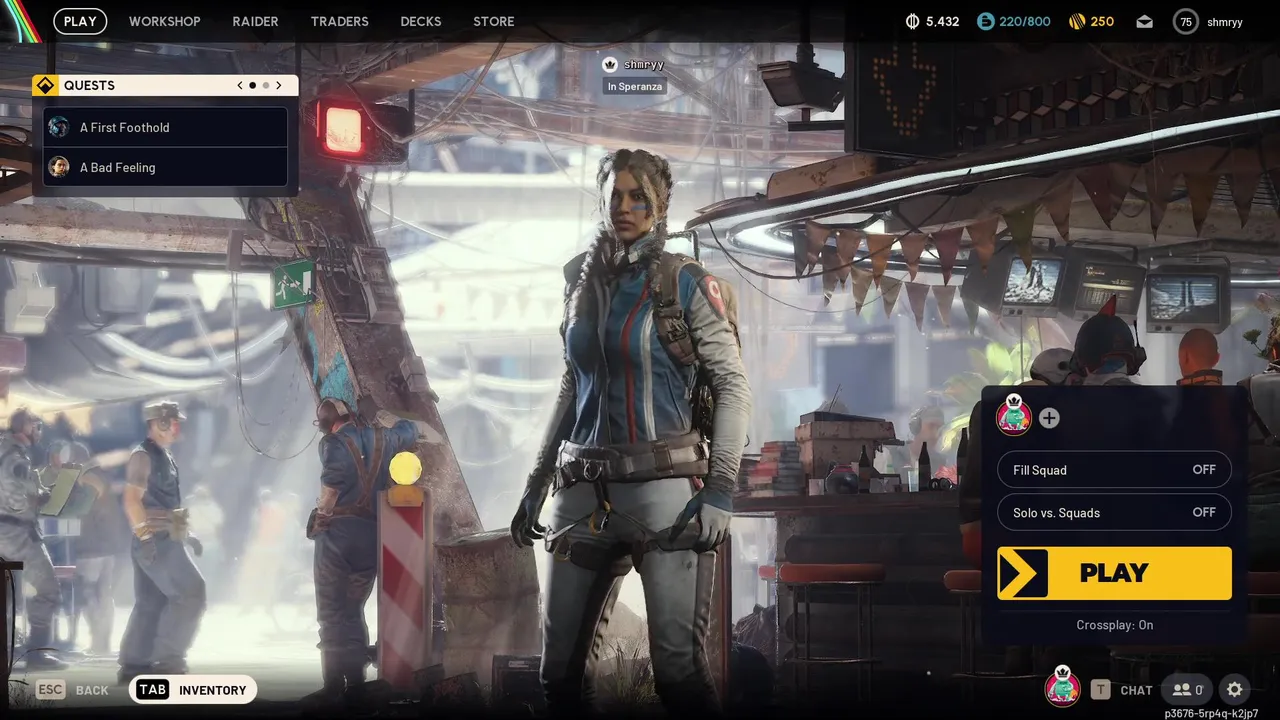Open the mail inbox envelope icon
The height and width of the screenshot is (720, 1280).
click(x=1145, y=21)
